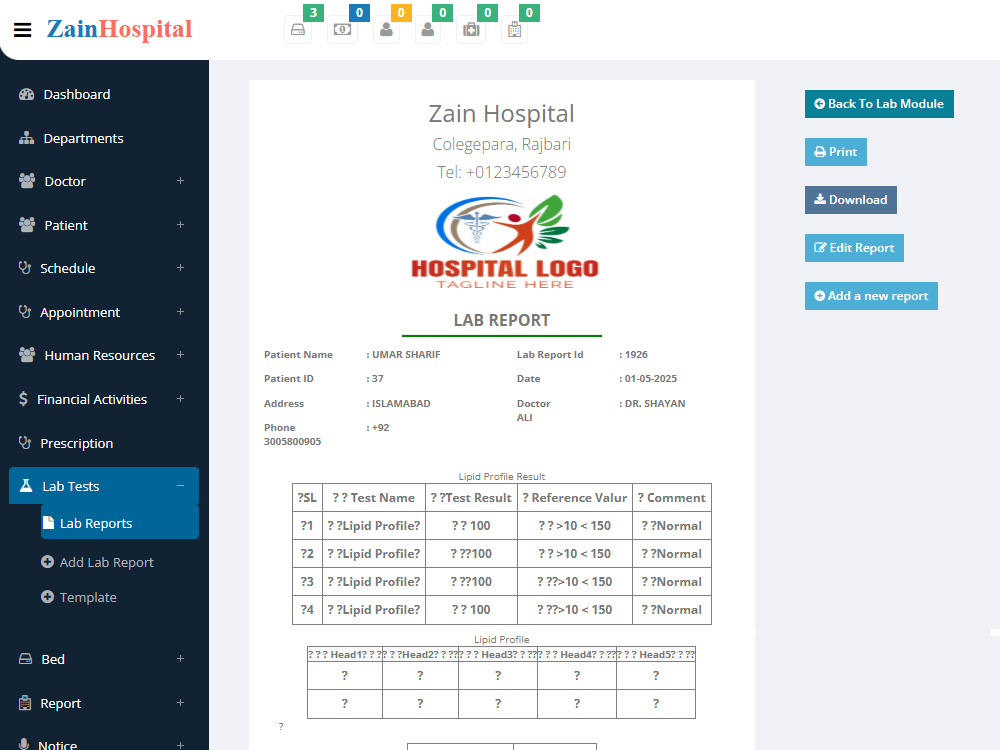Toggle the hamburger sidebar menu
The width and height of the screenshot is (1000, 750).
(22, 30)
